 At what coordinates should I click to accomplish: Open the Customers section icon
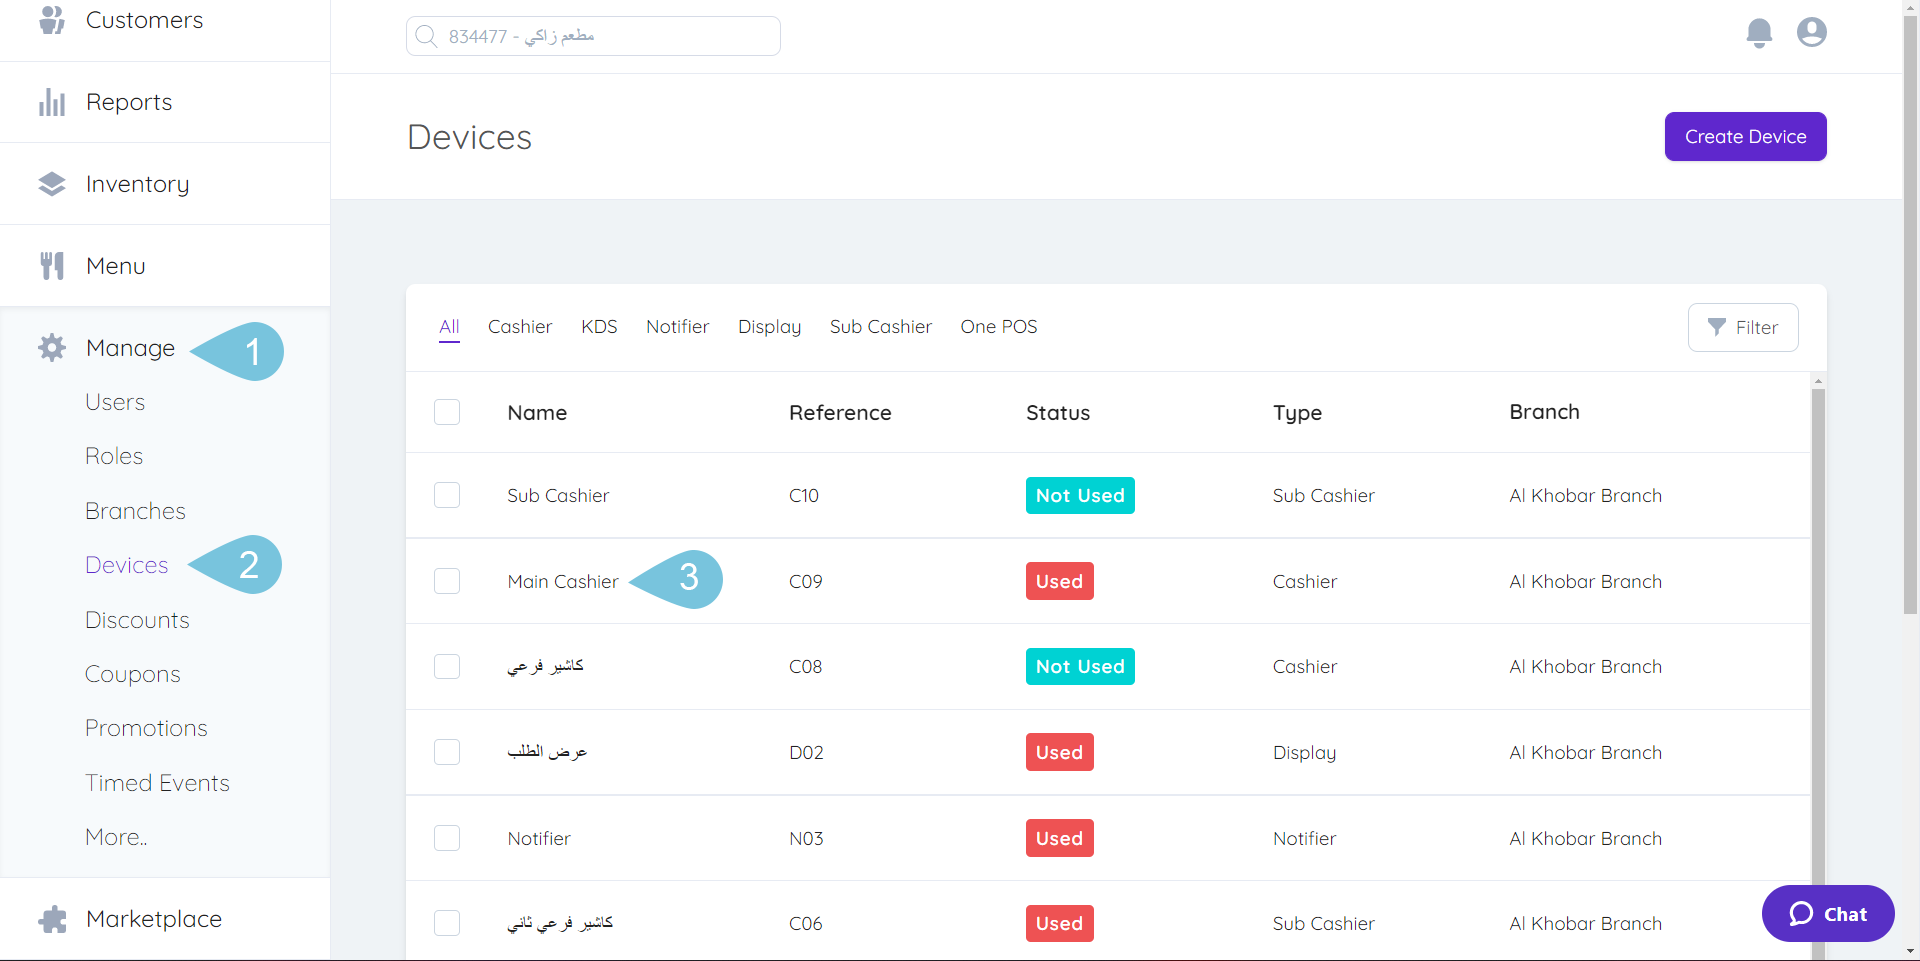51,19
